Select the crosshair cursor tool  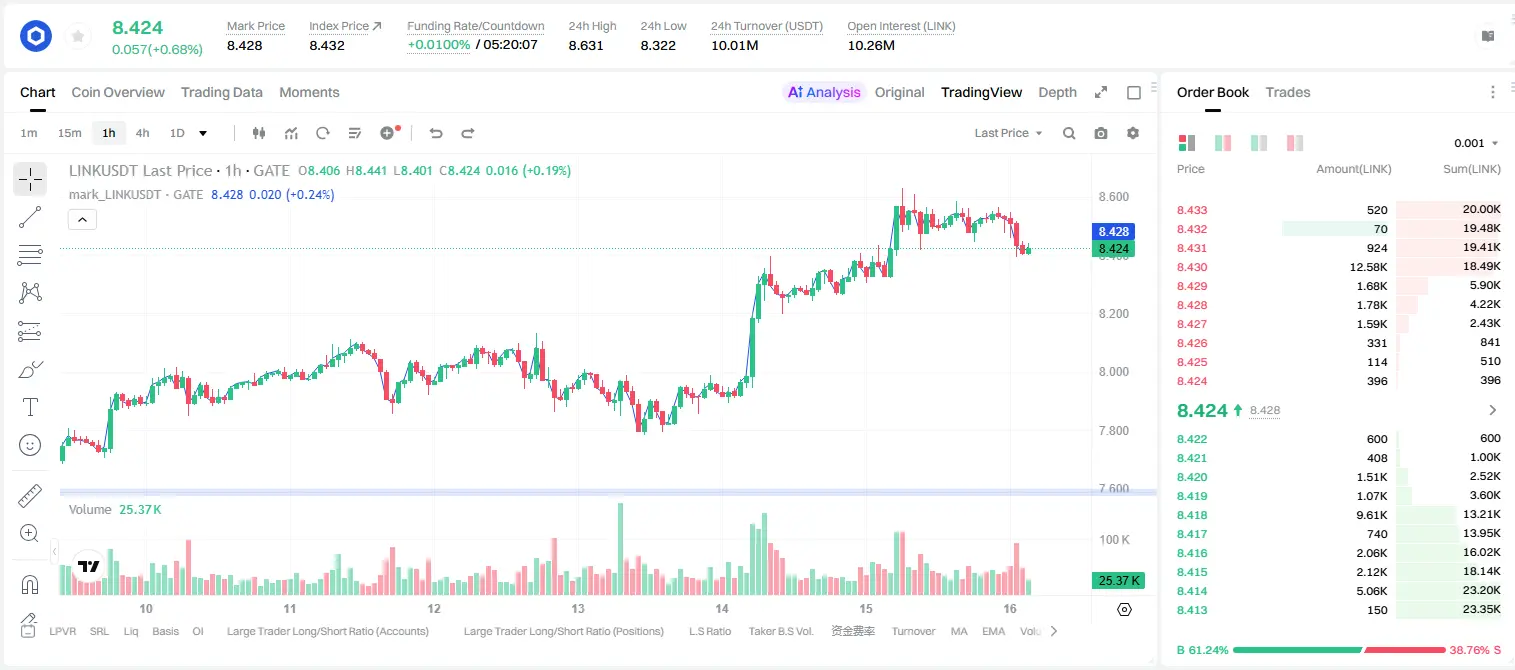click(x=30, y=180)
